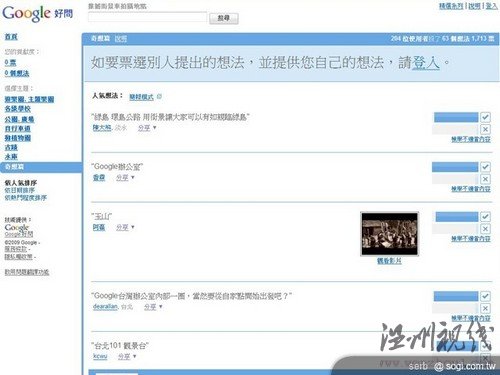Click small Google logo under 技術提供
Image resolution: width=500 pixels, height=375 pixels.
pos(17,227)
